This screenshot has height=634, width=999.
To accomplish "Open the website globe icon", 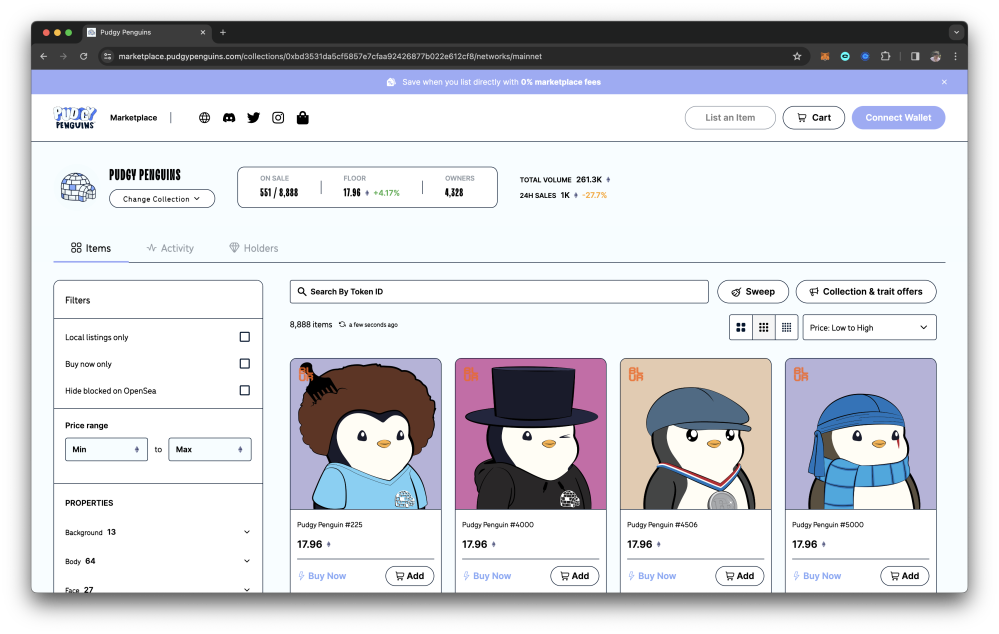I will (205, 118).
